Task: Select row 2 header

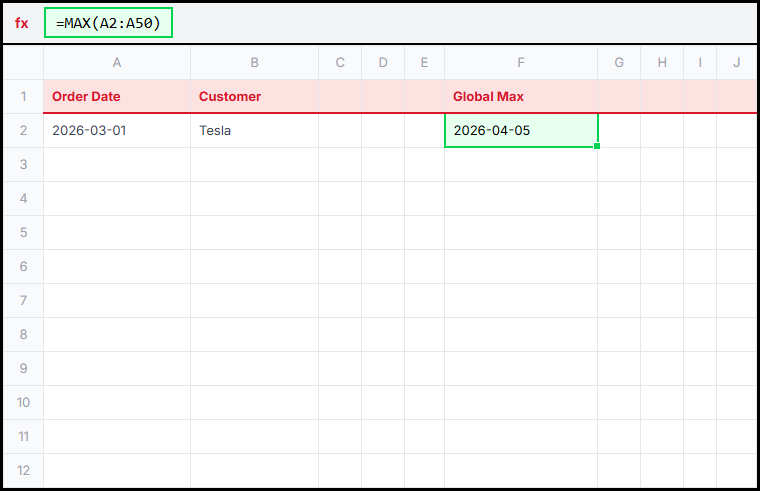Action: point(23,131)
